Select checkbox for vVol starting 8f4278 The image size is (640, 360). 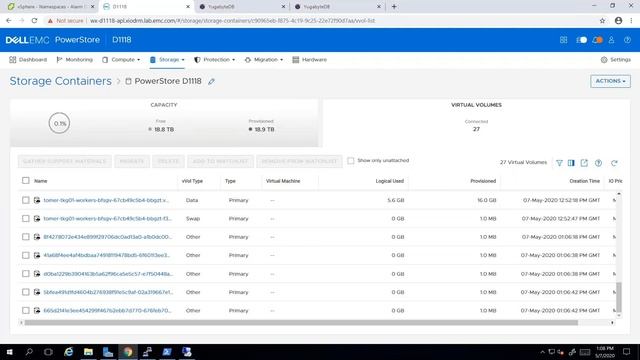(26, 237)
